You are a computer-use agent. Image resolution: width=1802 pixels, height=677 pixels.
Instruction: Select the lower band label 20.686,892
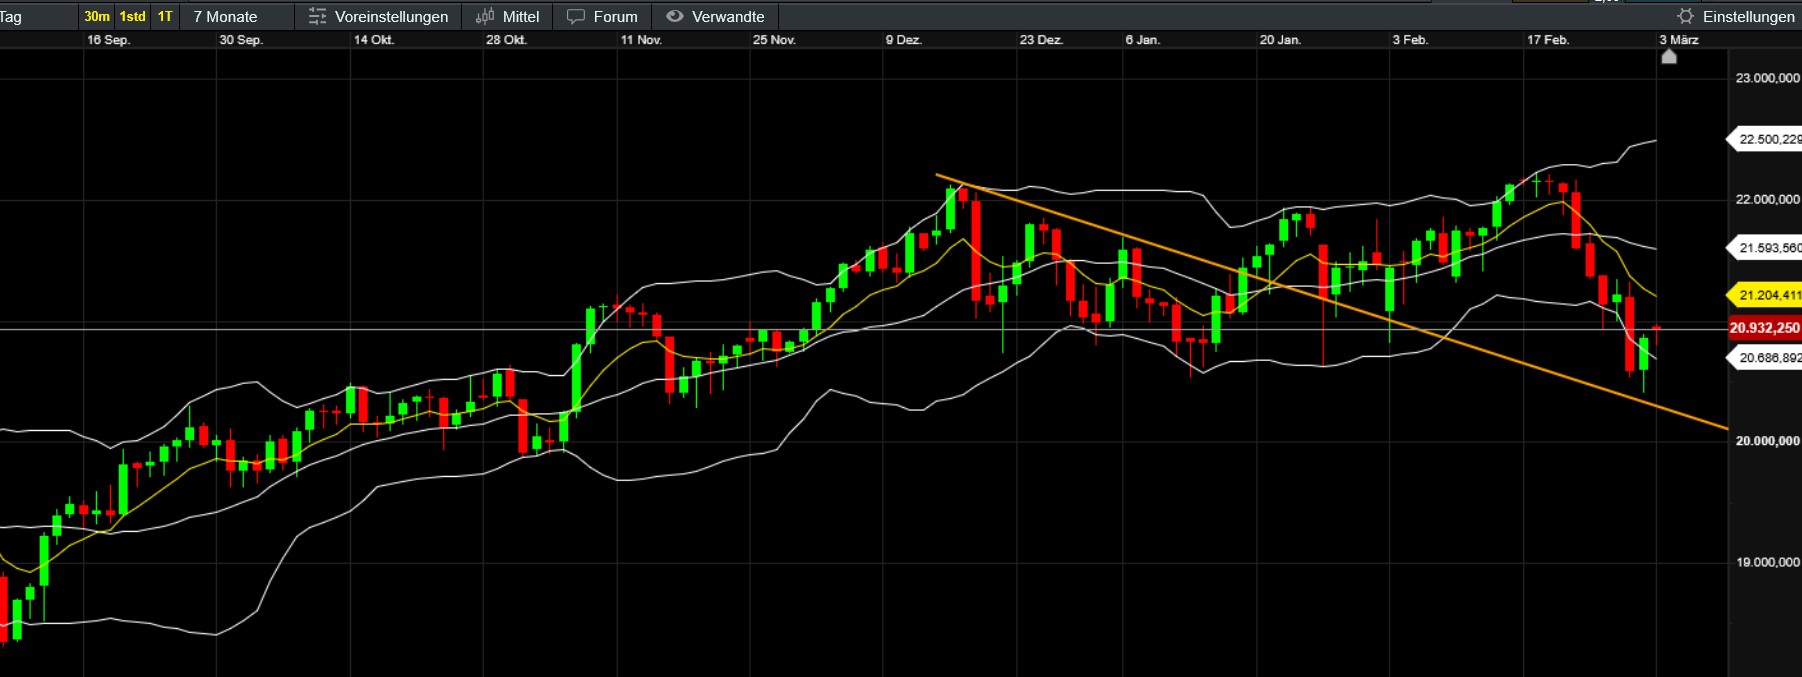click(x=1765, y=358)
